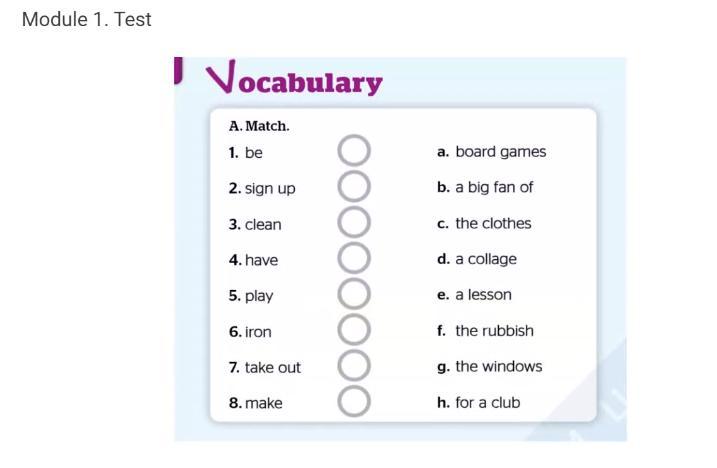Select the circle next to 'sign up'
The width and height of the screenshot is (717, 468).
coord(354,187)
